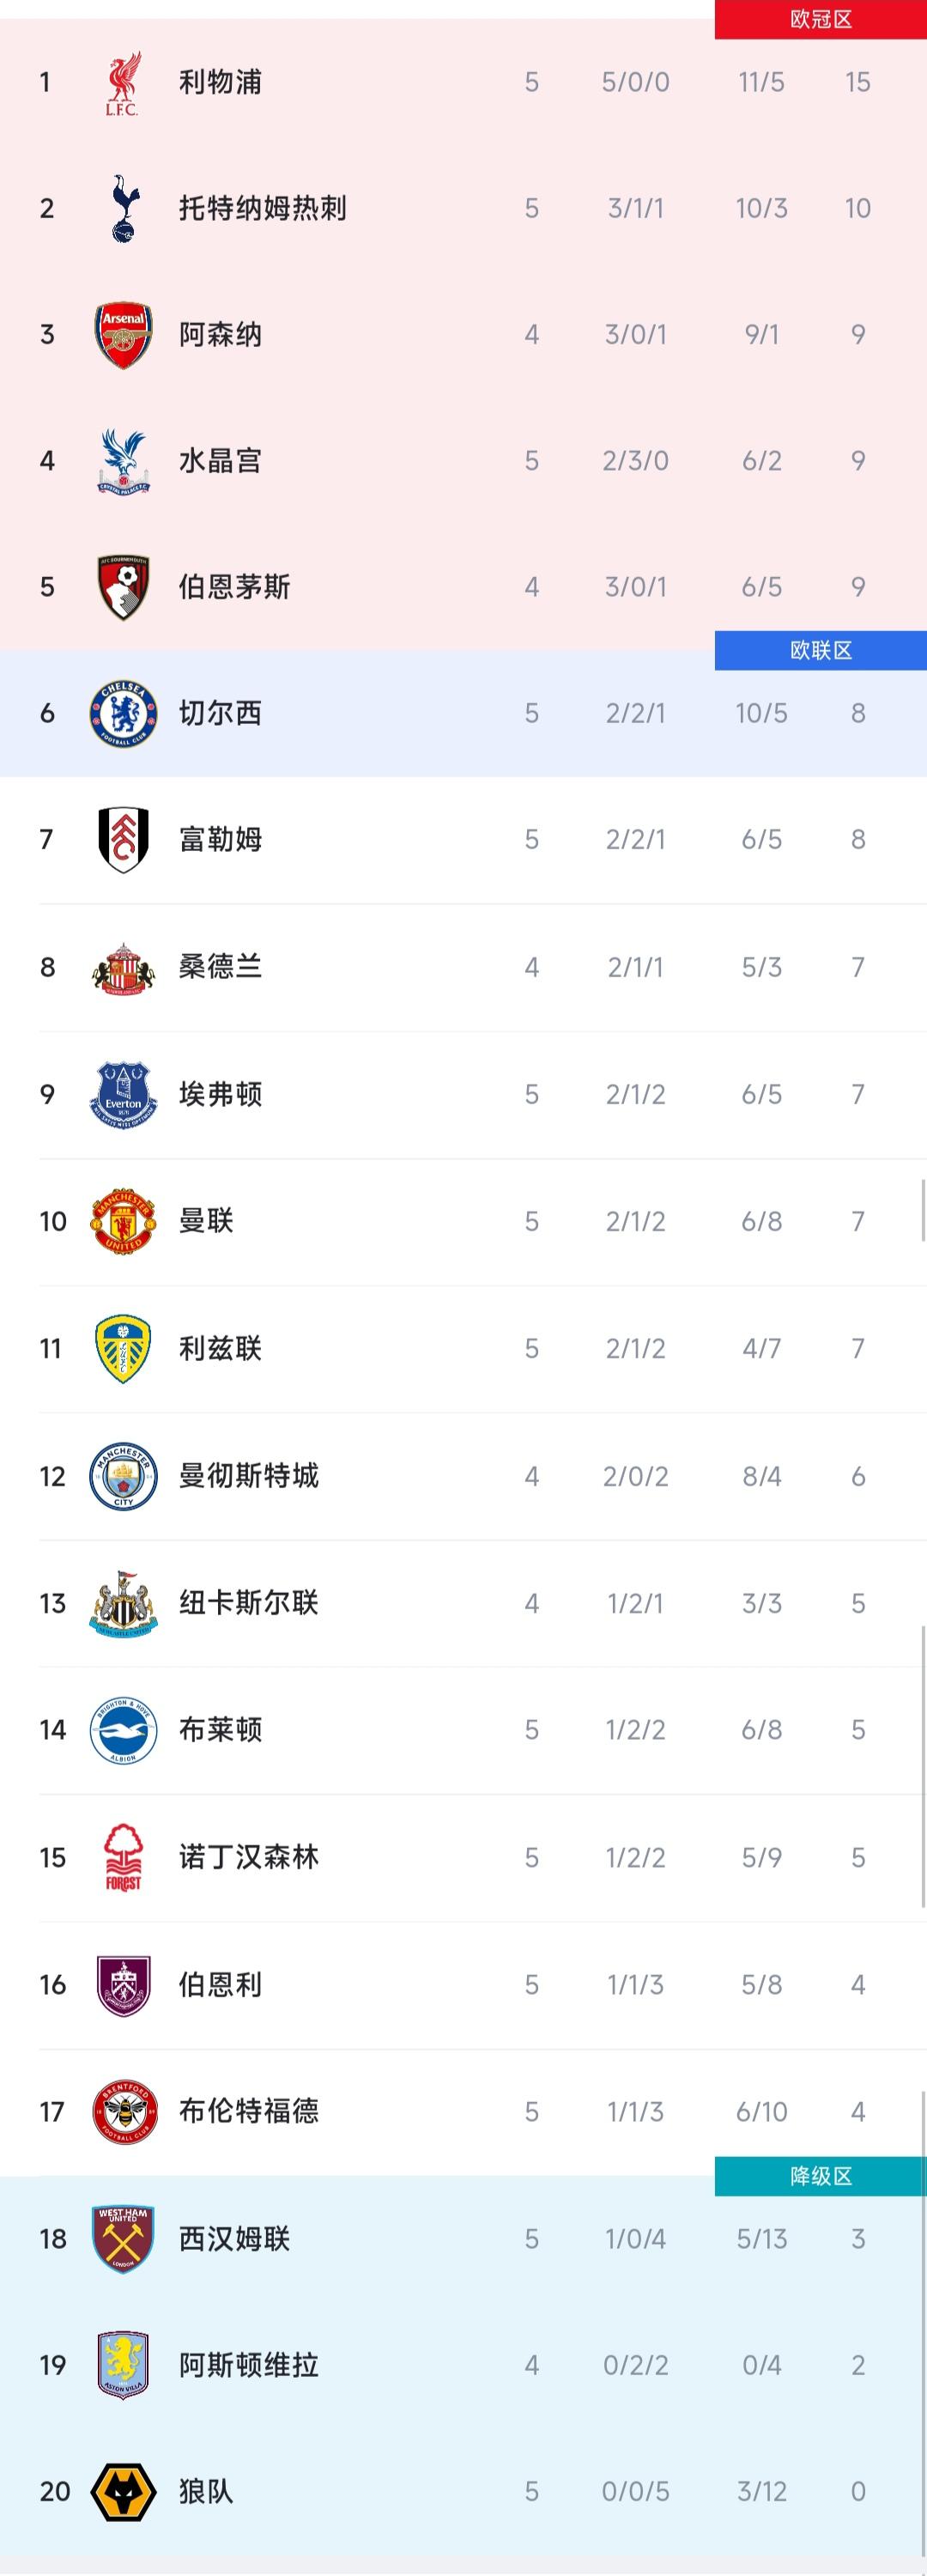
Task: Select the Wolves wolf head logo
Action: click(123, 2491)
